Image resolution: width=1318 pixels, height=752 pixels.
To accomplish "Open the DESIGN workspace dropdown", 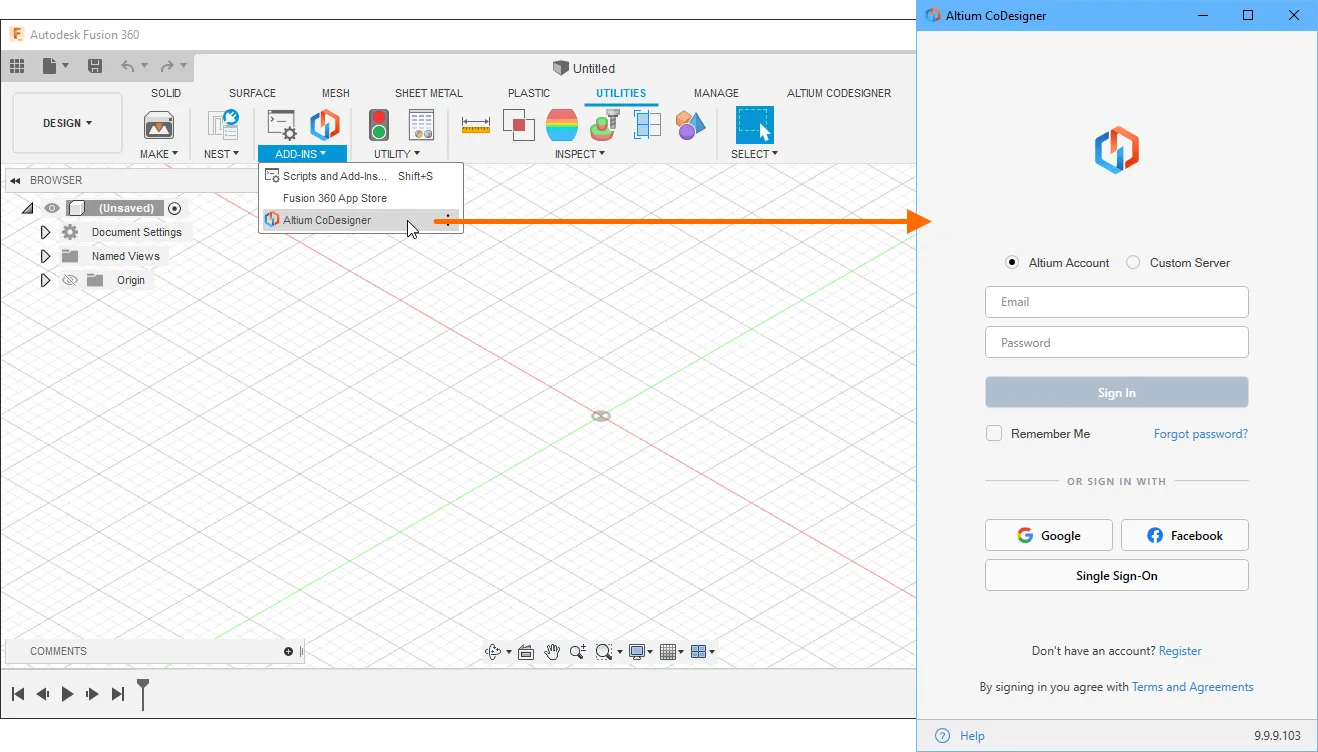I will coord(67,124).
